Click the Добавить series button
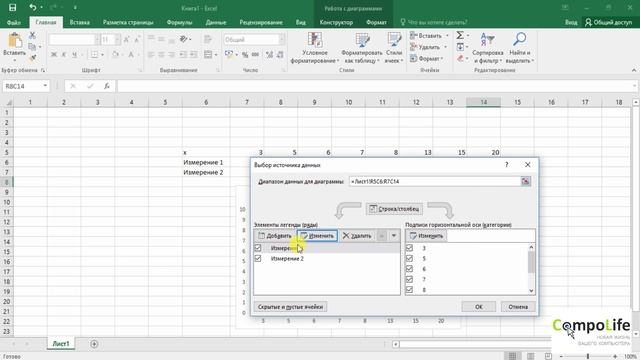640x360 pixels. click(275, 236)
